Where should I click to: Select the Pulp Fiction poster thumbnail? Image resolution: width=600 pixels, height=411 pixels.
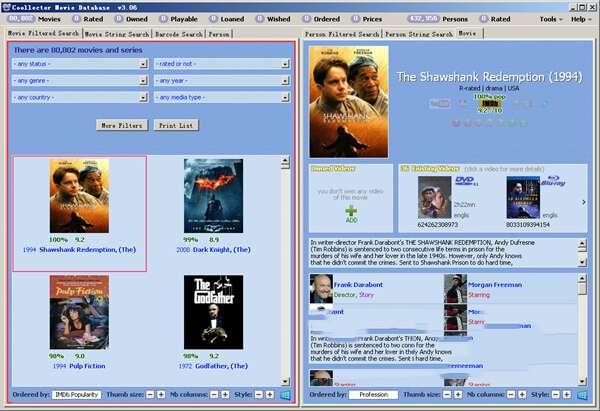[79, 312]
